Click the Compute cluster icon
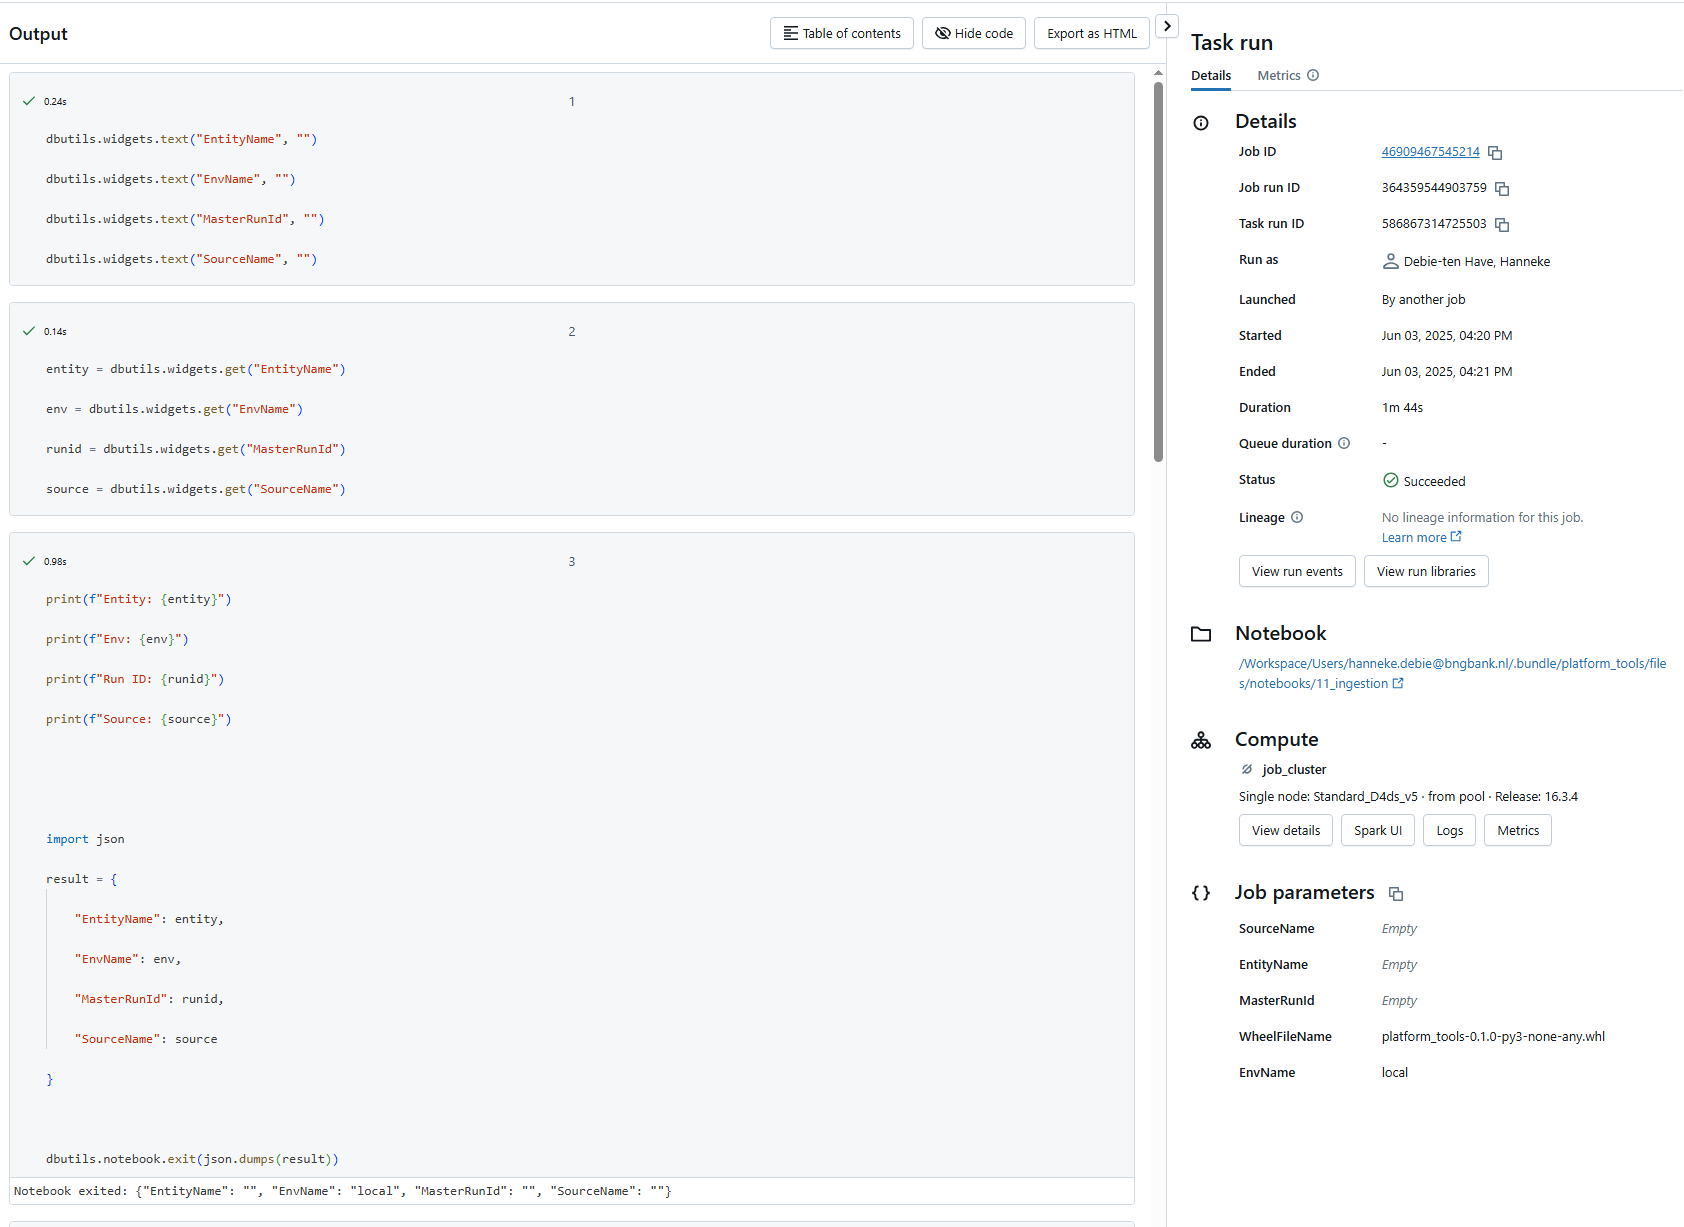 1201,740
